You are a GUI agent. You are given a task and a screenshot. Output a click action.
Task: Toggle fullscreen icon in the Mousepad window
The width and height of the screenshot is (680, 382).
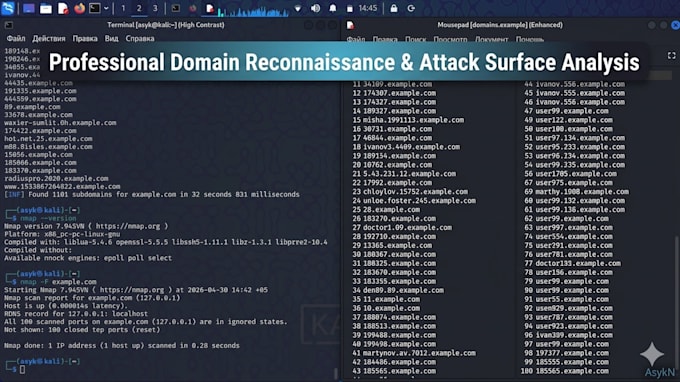click(x=671, y=56)
